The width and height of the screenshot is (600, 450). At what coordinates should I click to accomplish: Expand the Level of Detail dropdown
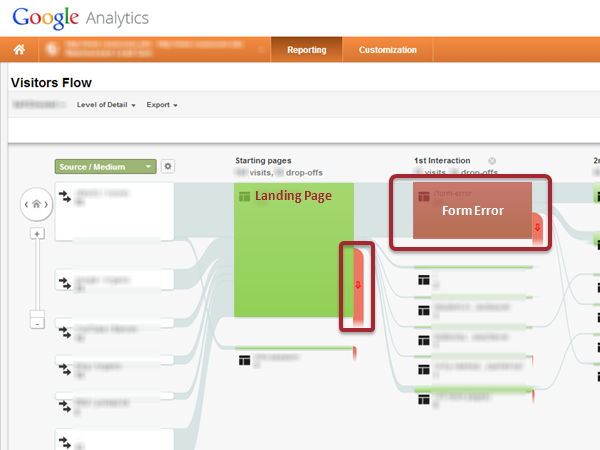point(106,105)
